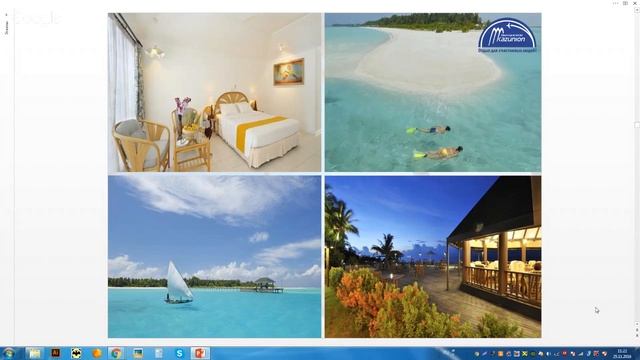
Task: Open Skype from the taskbar
Action: click(179, 353)
